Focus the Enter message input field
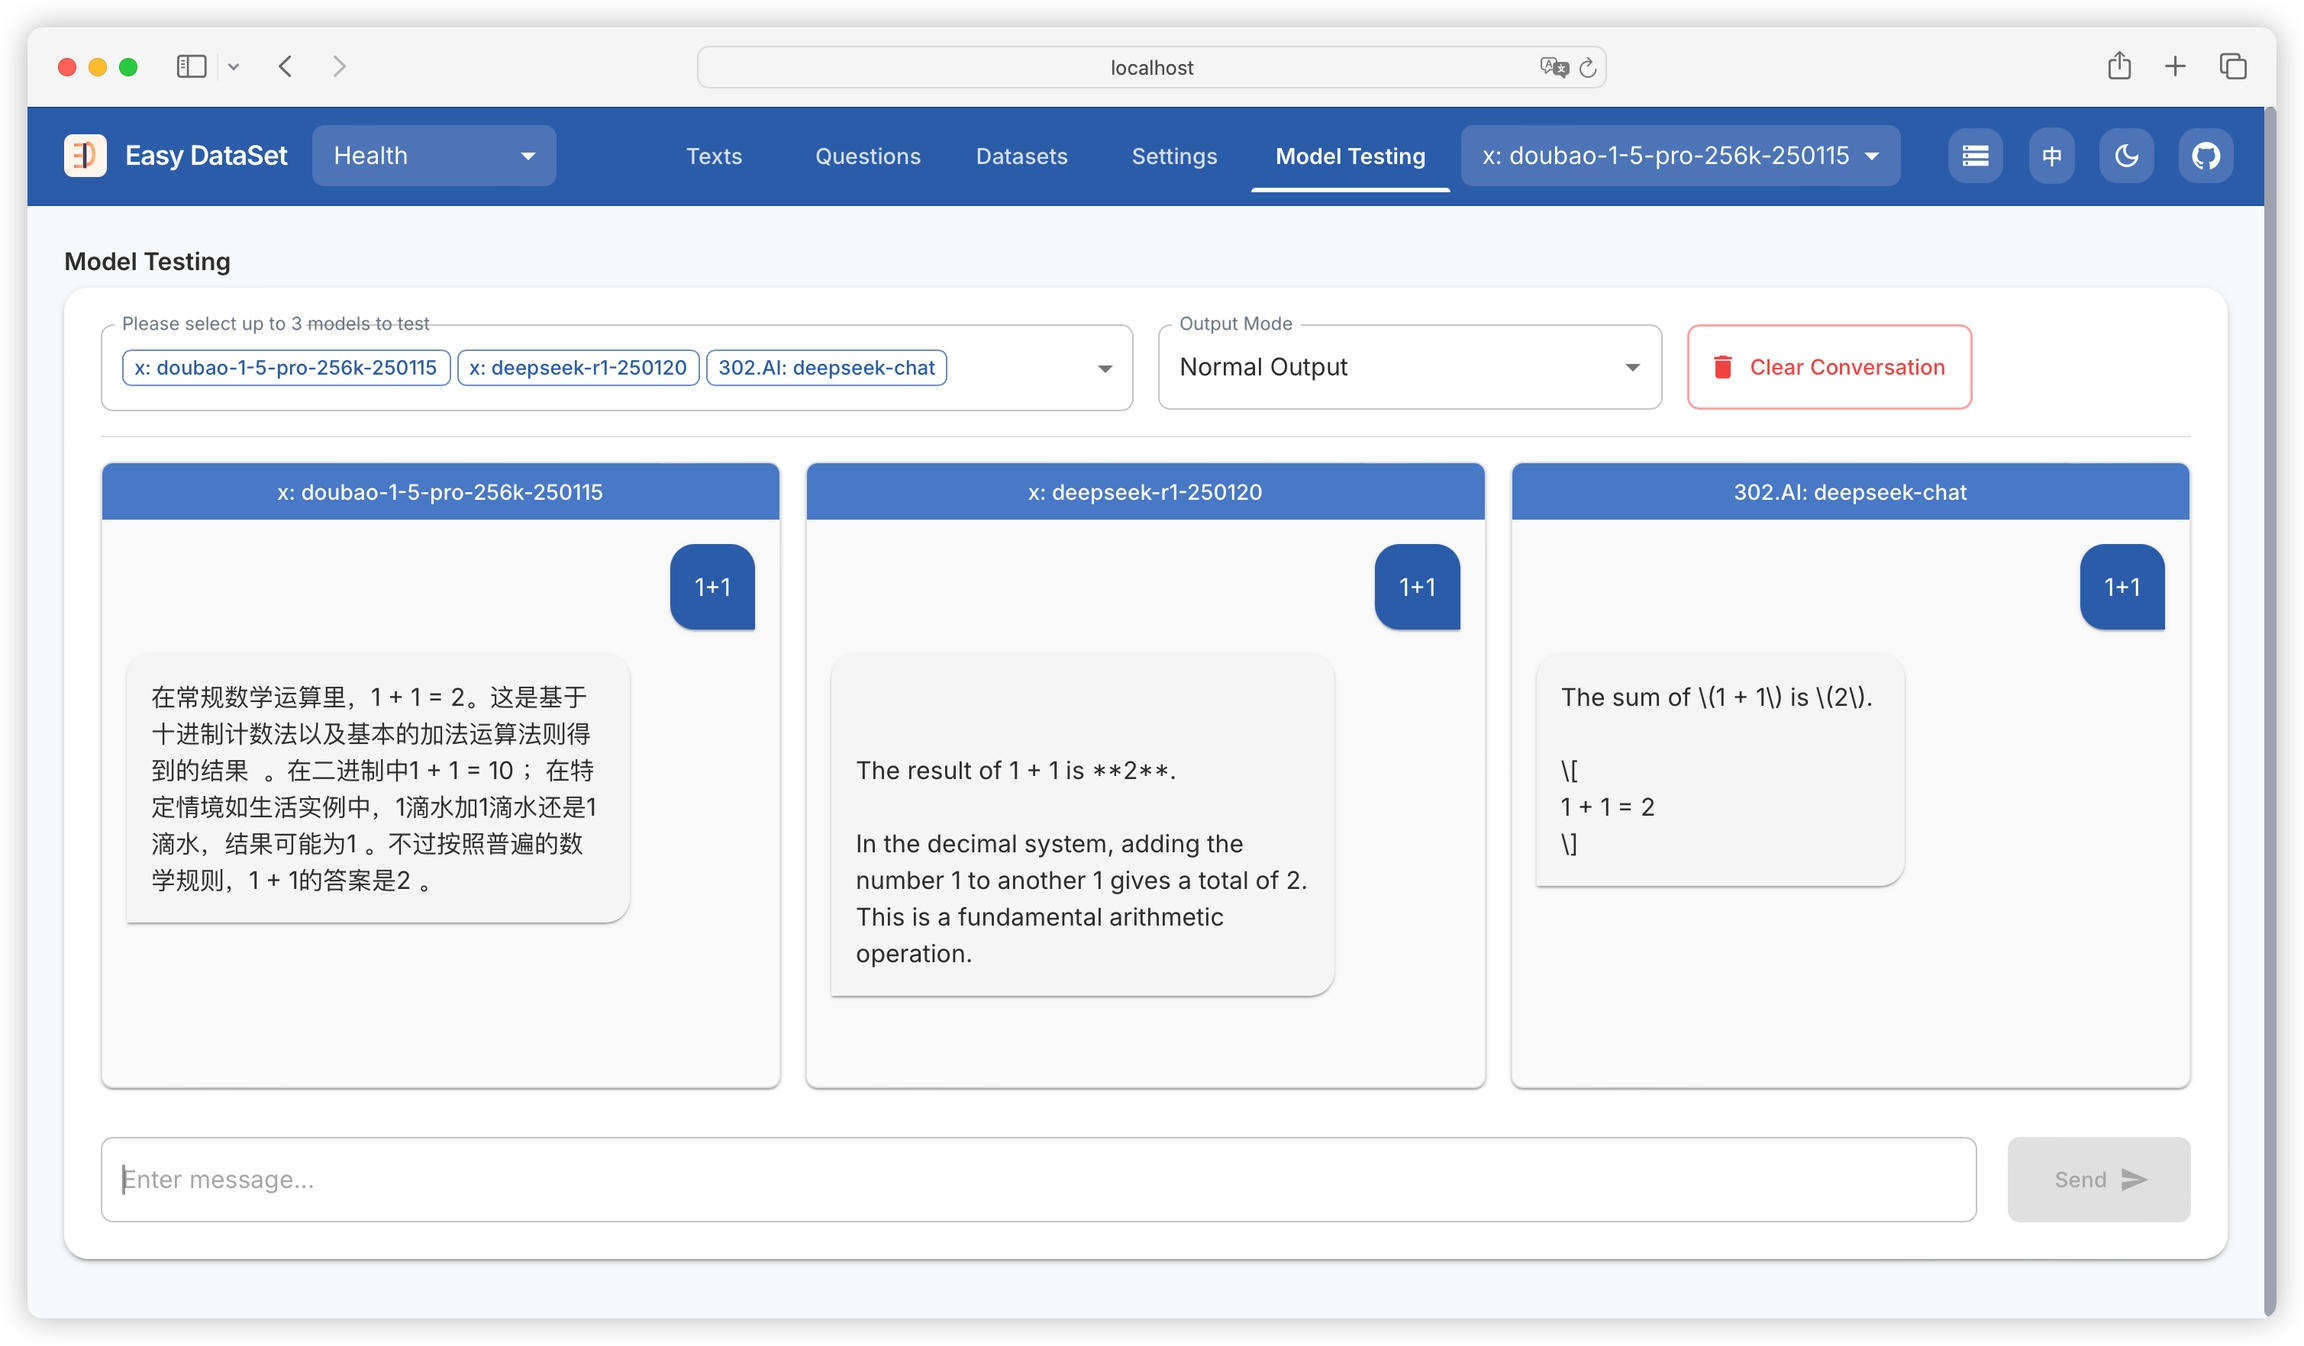Screen dimensions: 2304x1346 [1037, 1179]
